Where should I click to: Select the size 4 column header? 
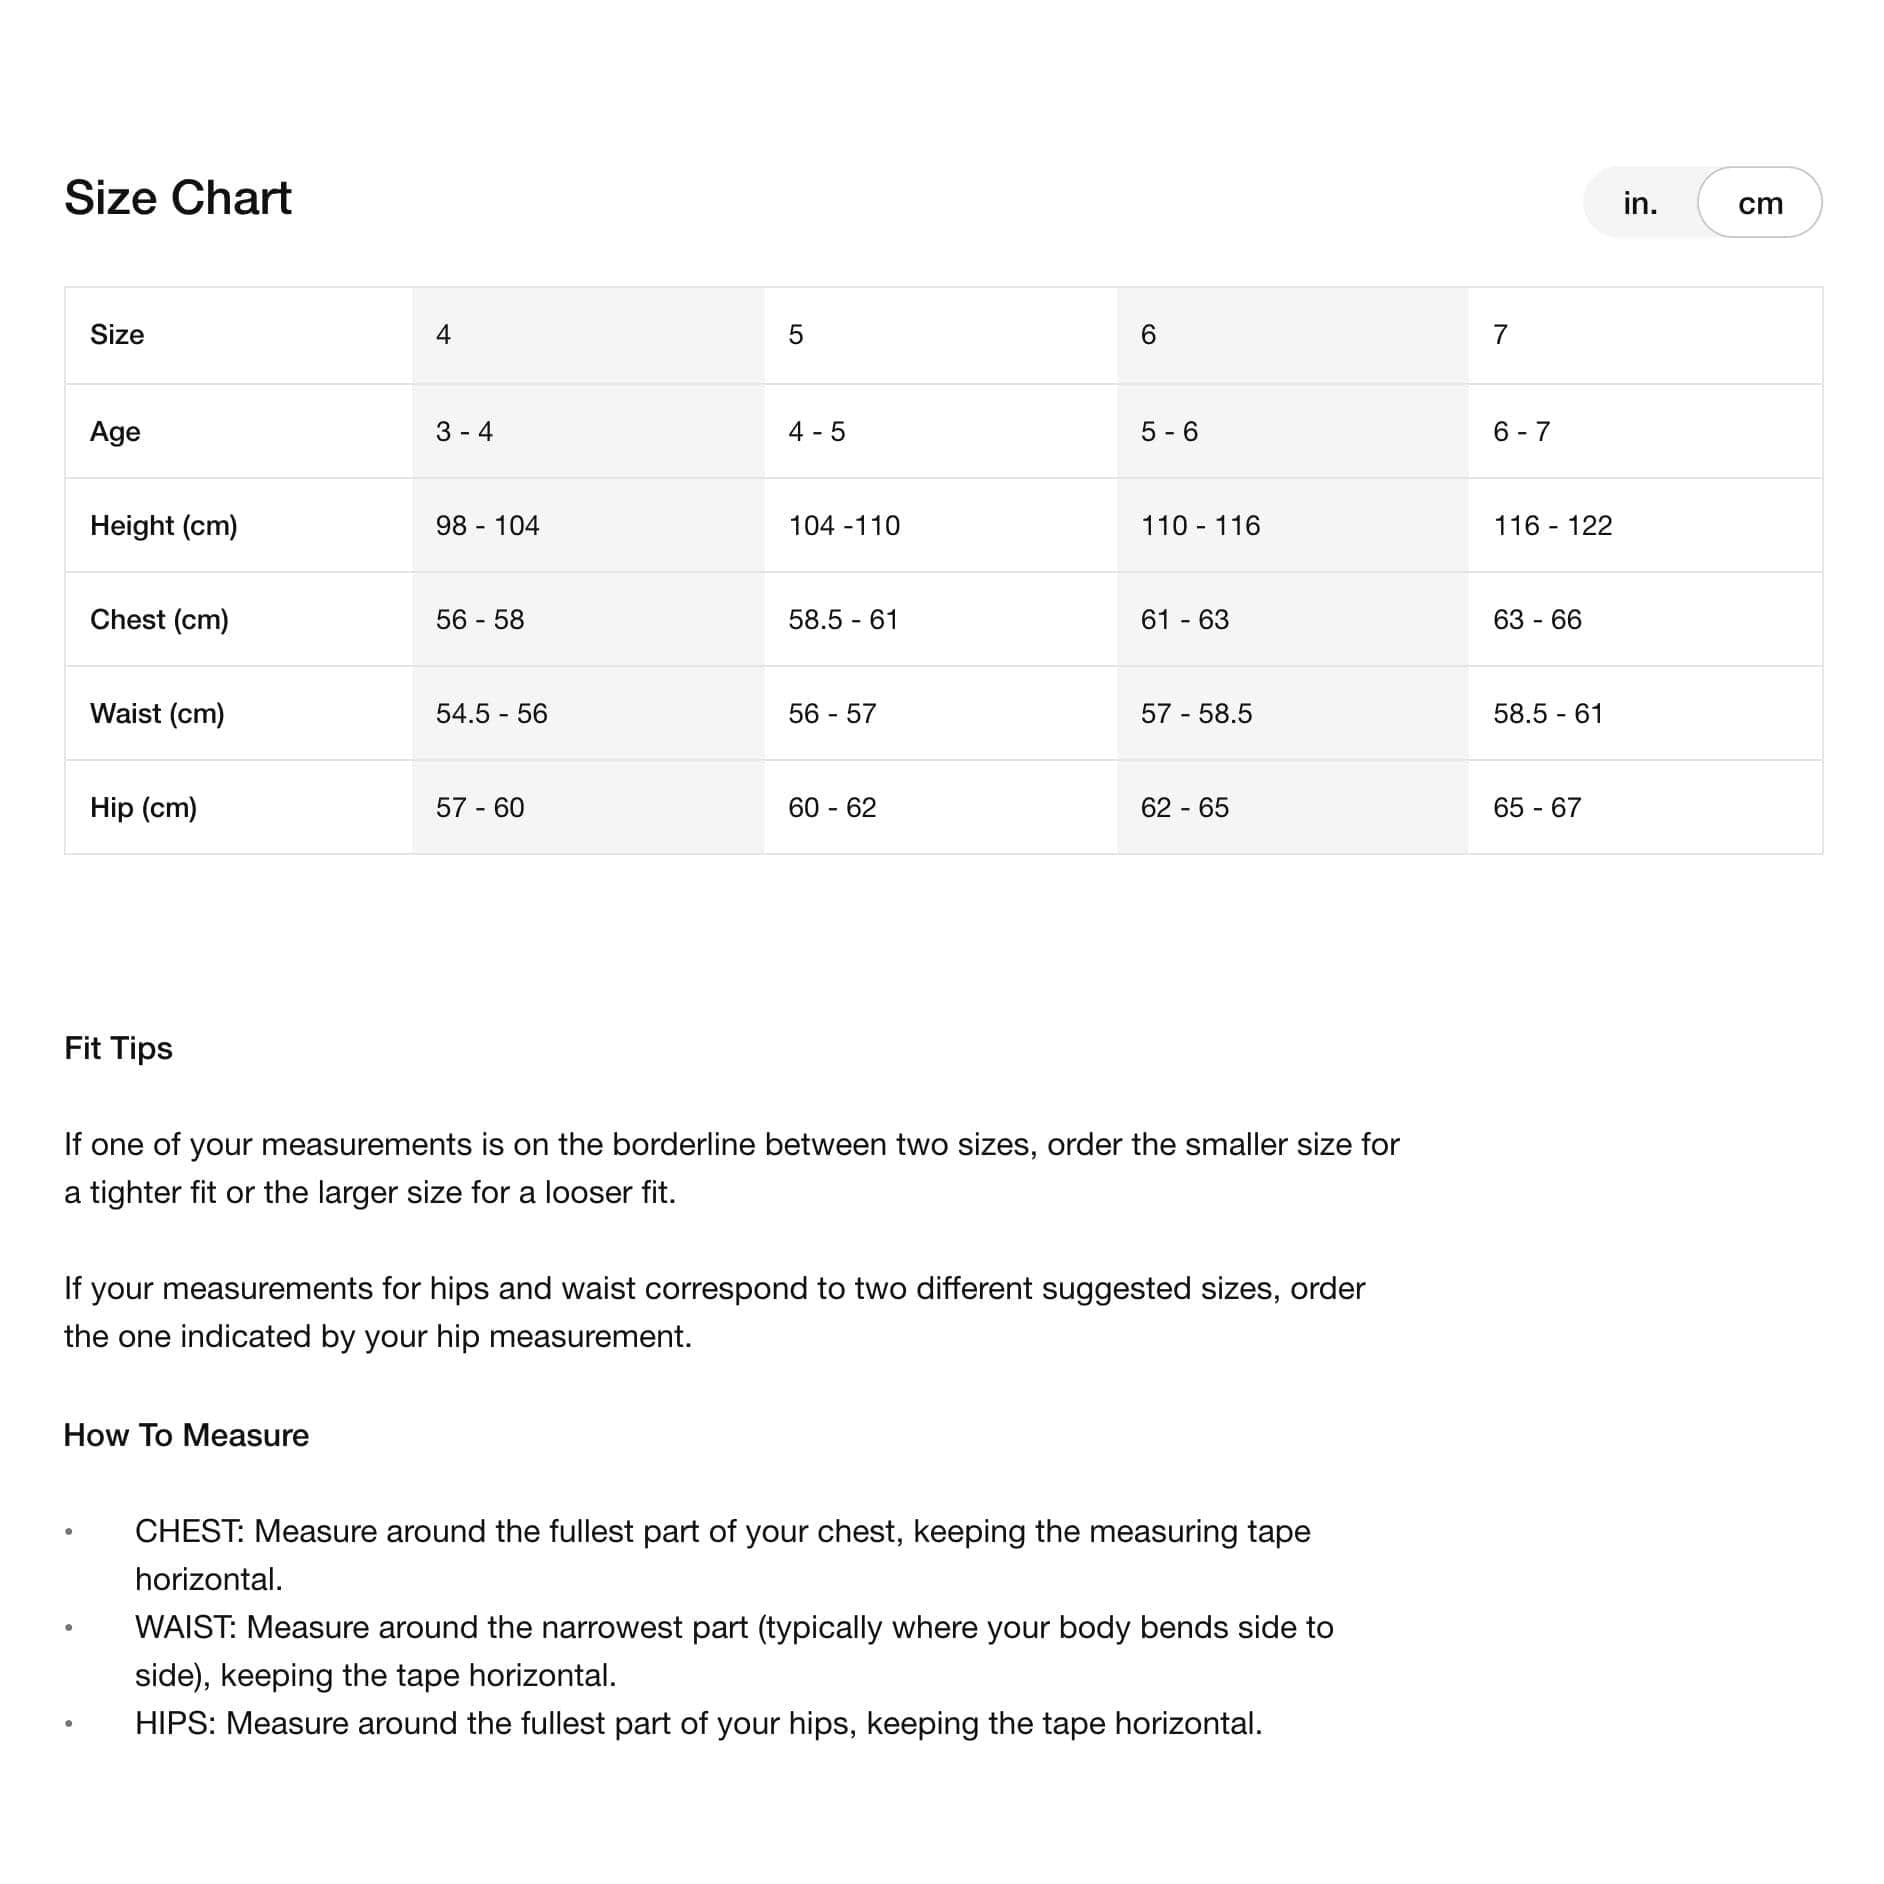pyautogui.click(x=443, y=335)
